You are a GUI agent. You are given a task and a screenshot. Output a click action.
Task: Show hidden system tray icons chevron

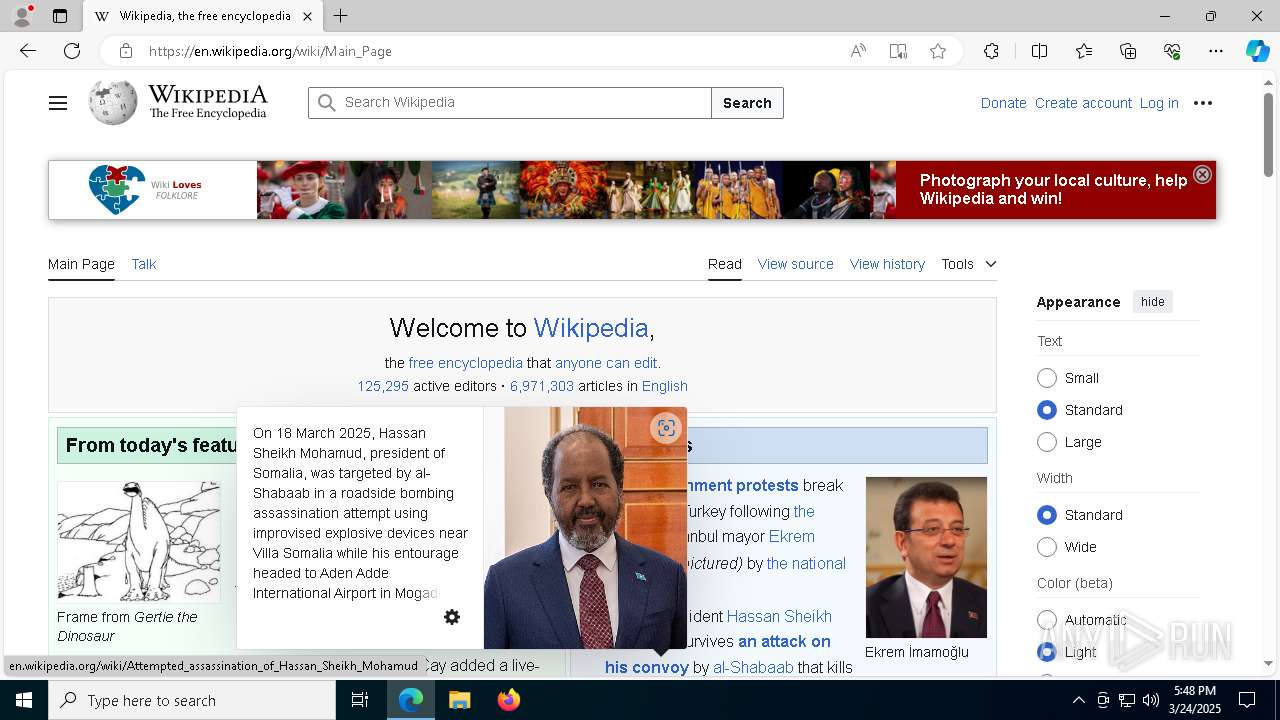click(x=1078, y=700)
